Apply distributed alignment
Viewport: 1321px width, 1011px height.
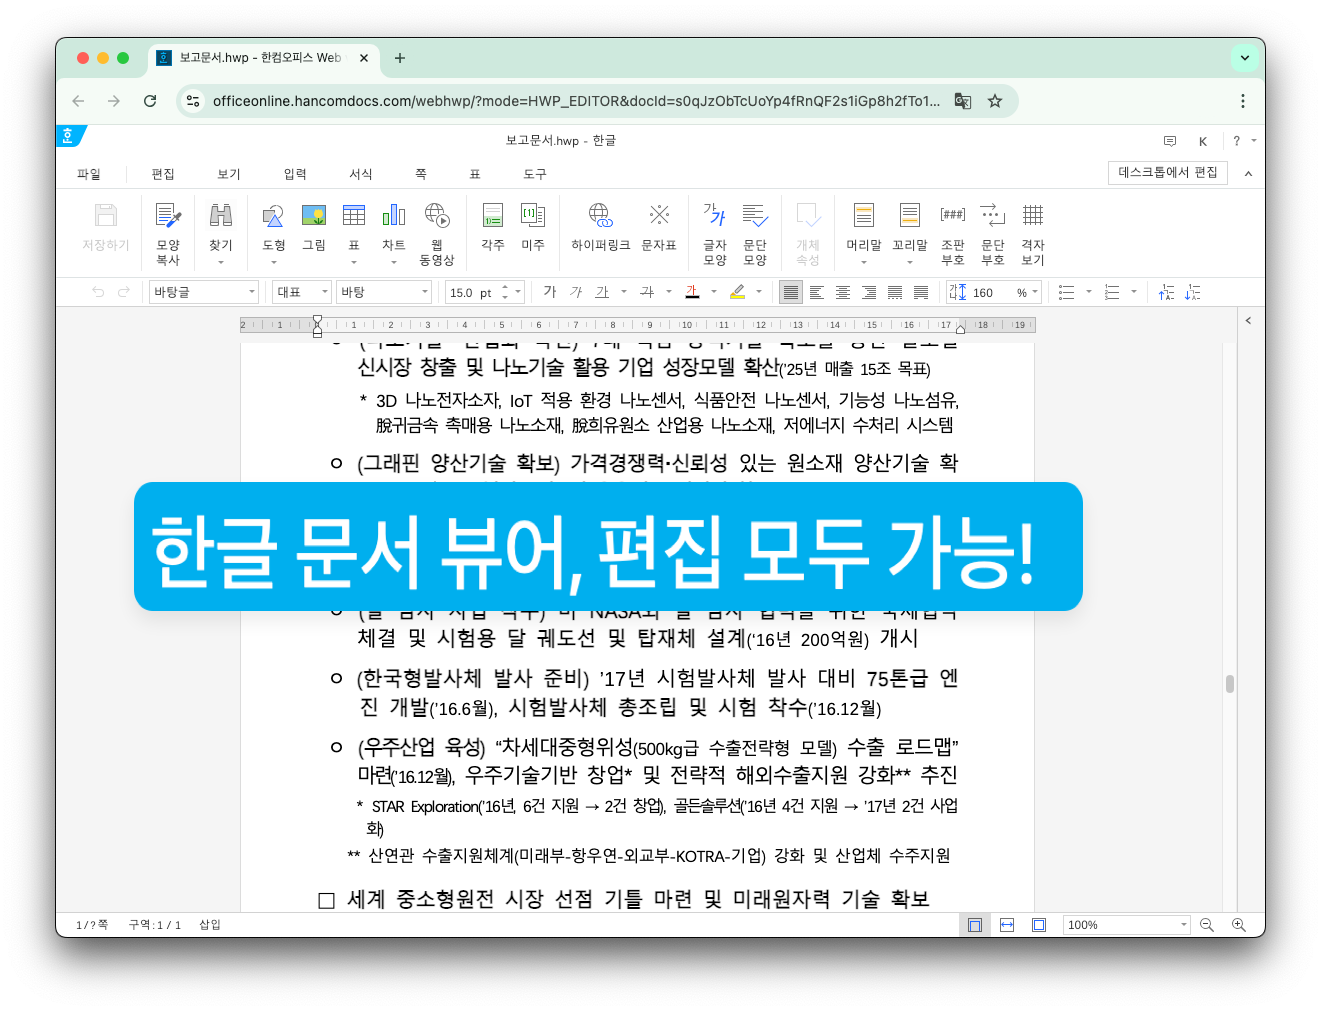click(895, 292)
